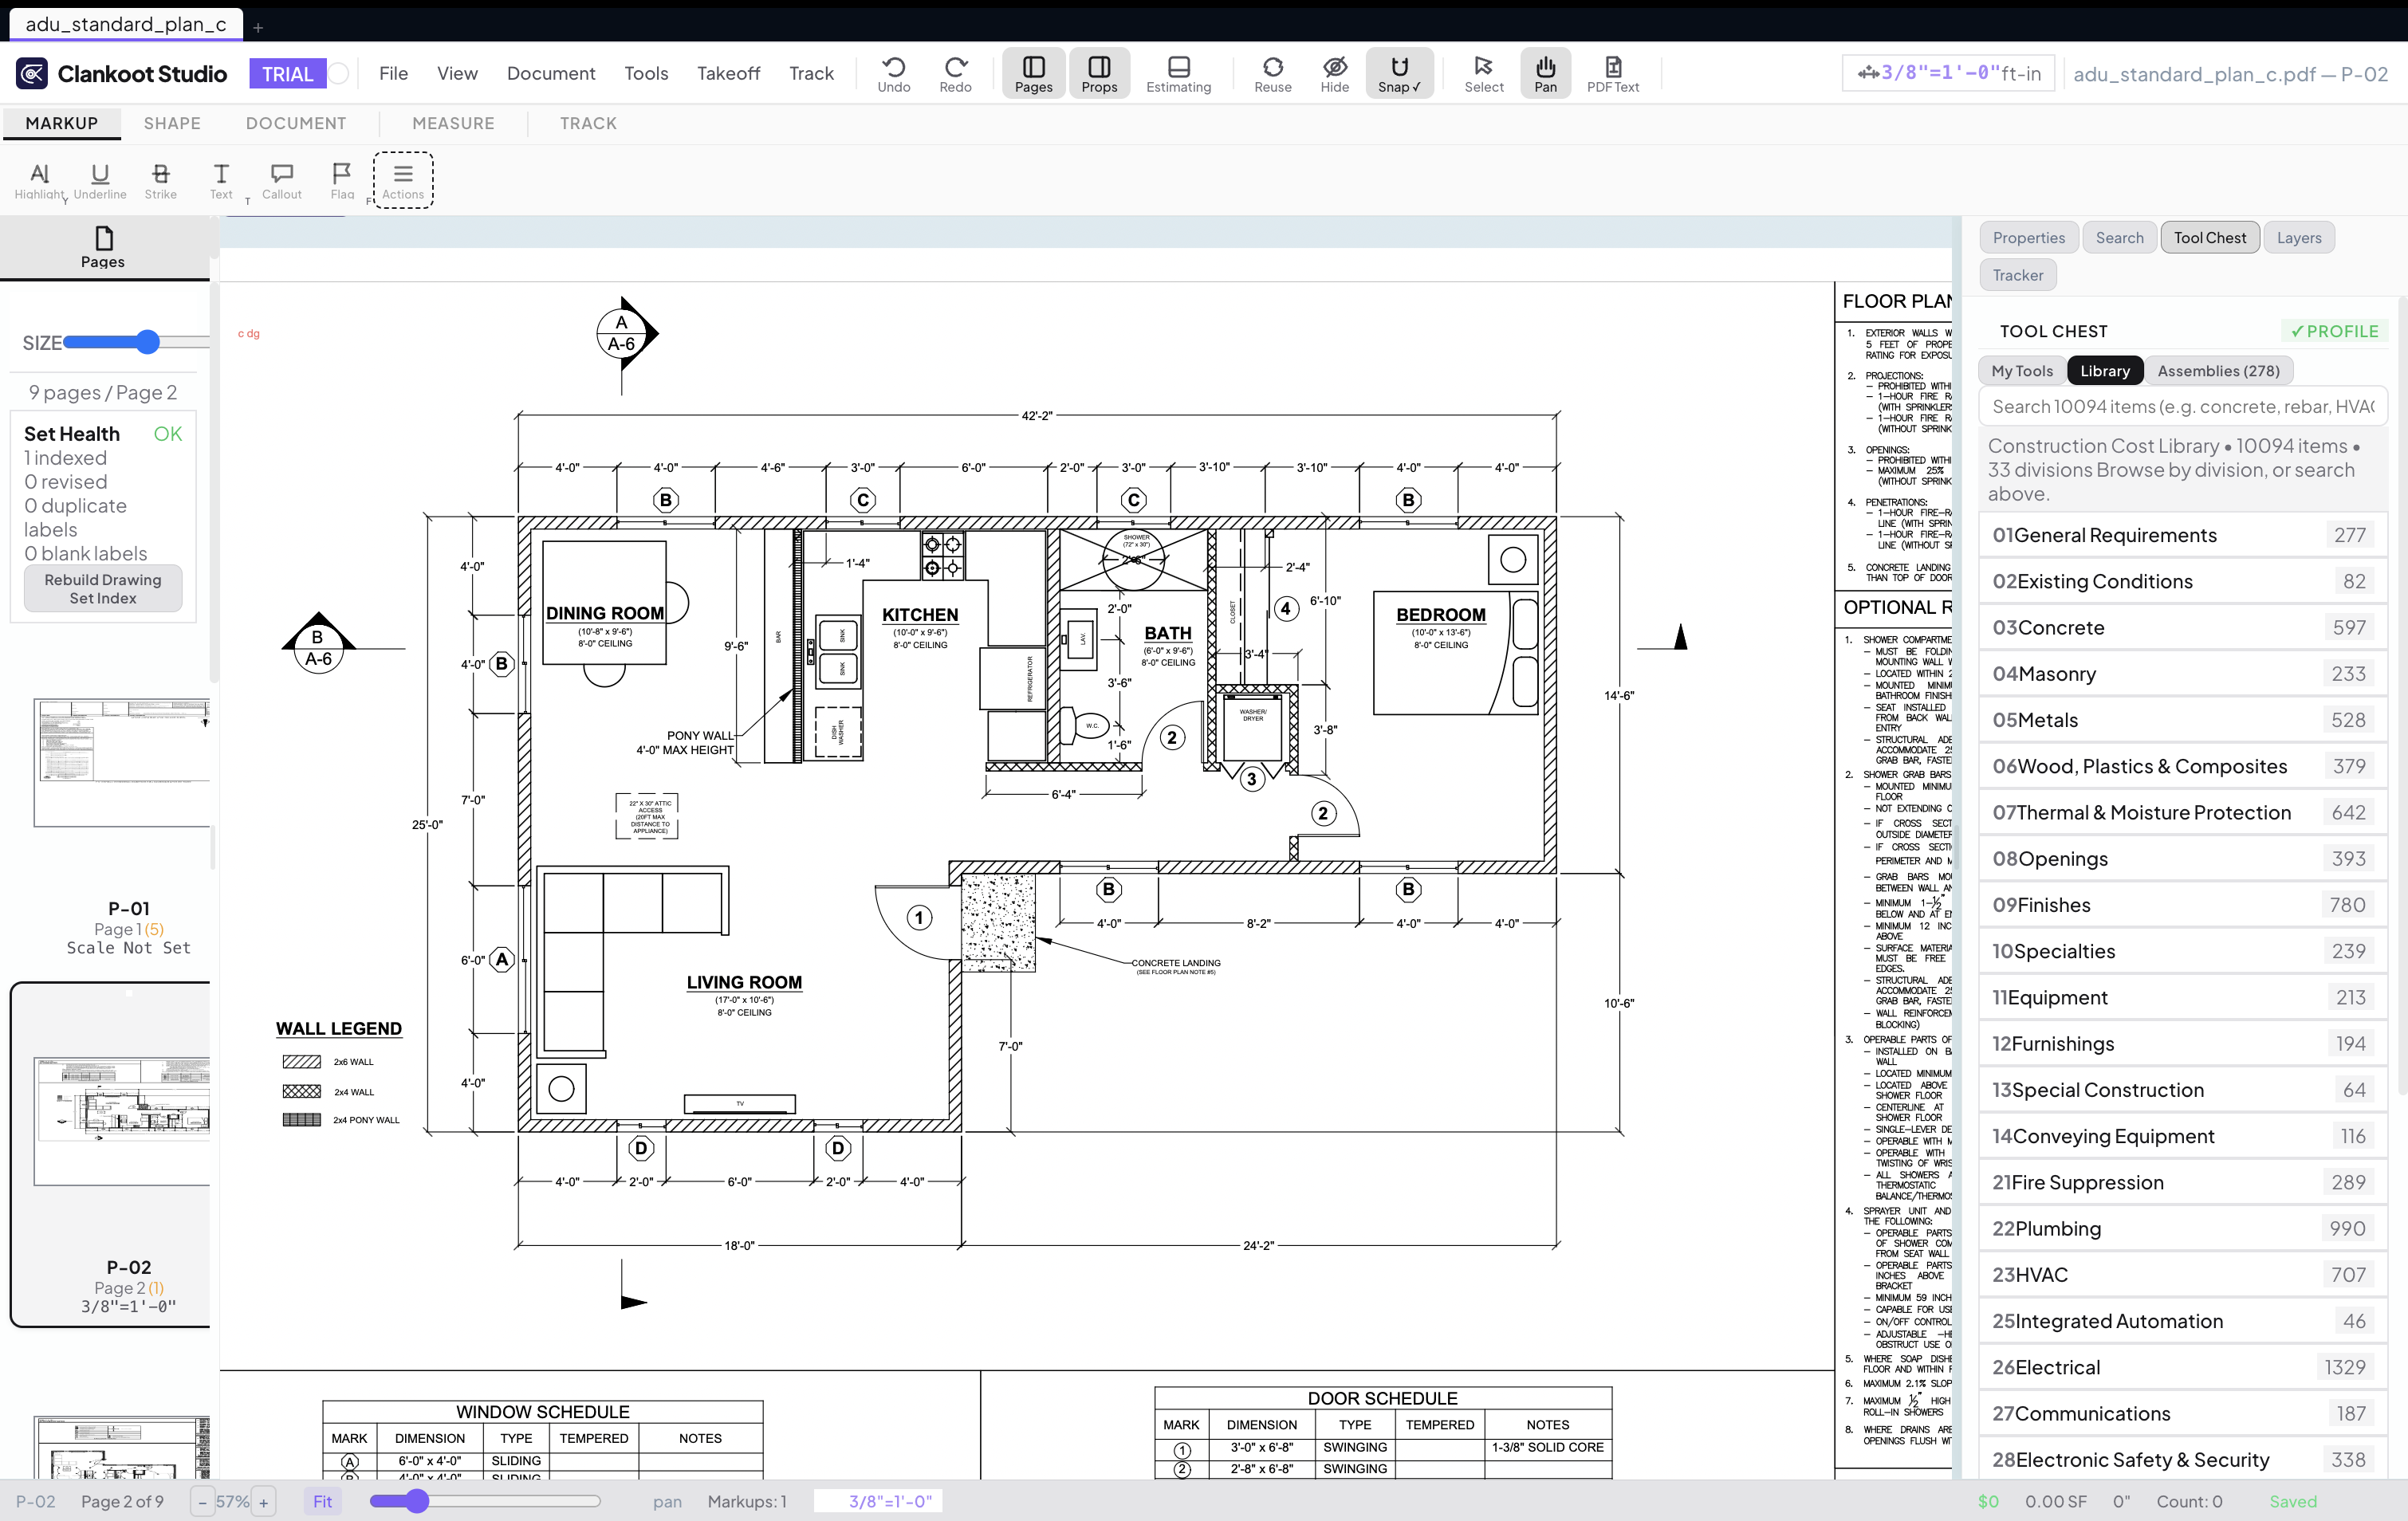Open the Actions menu icon
This screenshot has height=1521, width=2408.
(403, 180)
